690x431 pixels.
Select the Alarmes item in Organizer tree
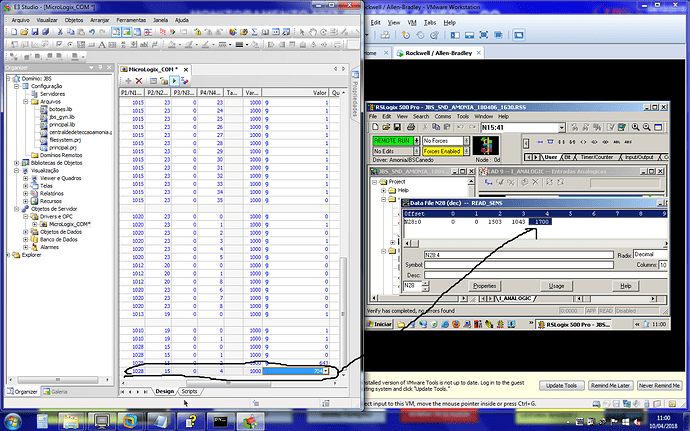click(49, 247)
